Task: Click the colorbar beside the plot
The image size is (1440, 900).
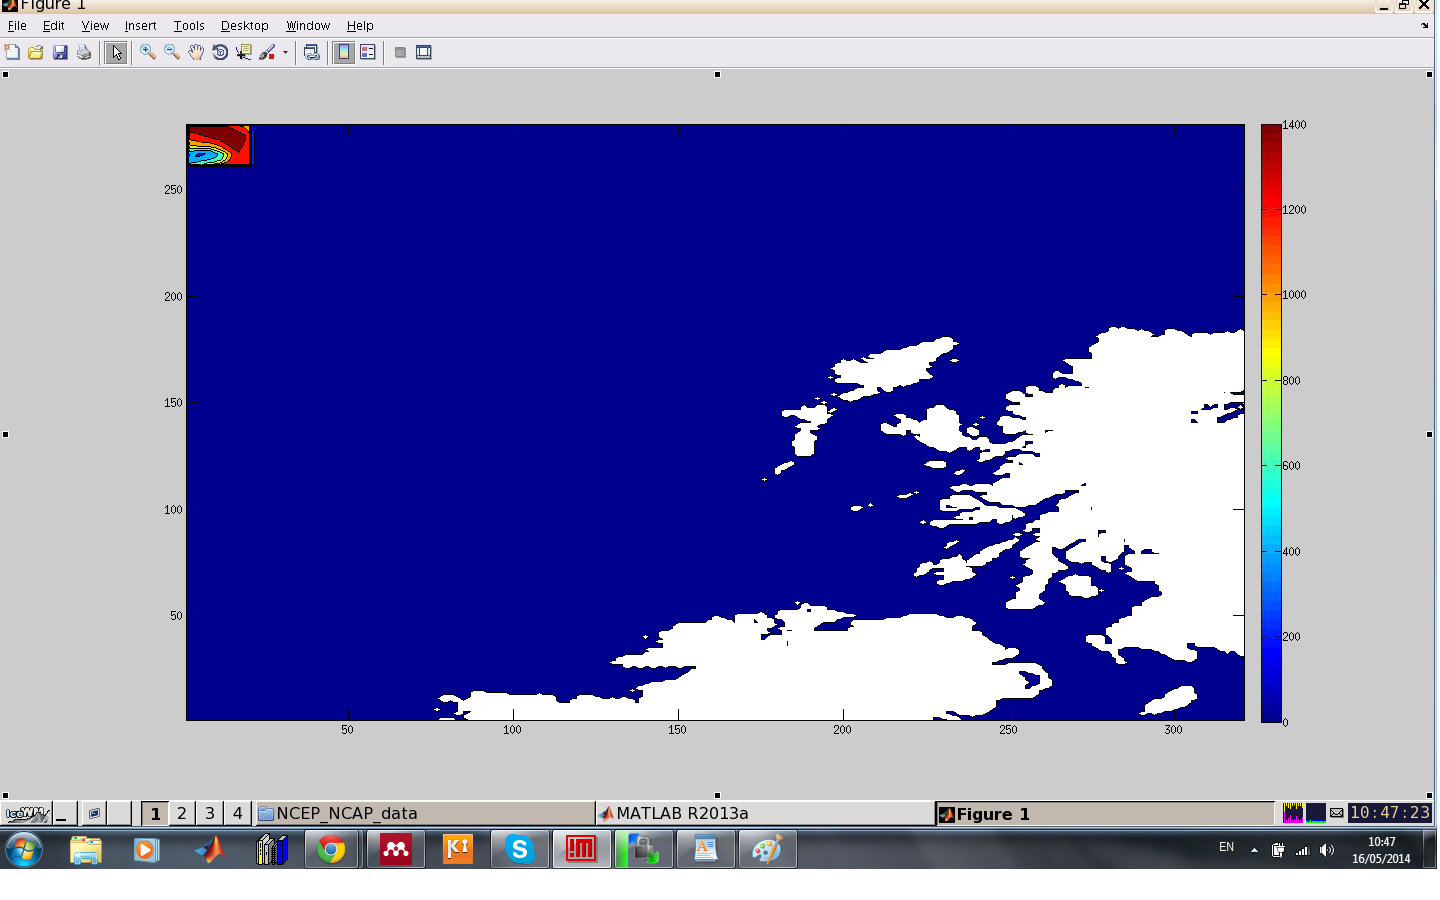Action: 1271,422
